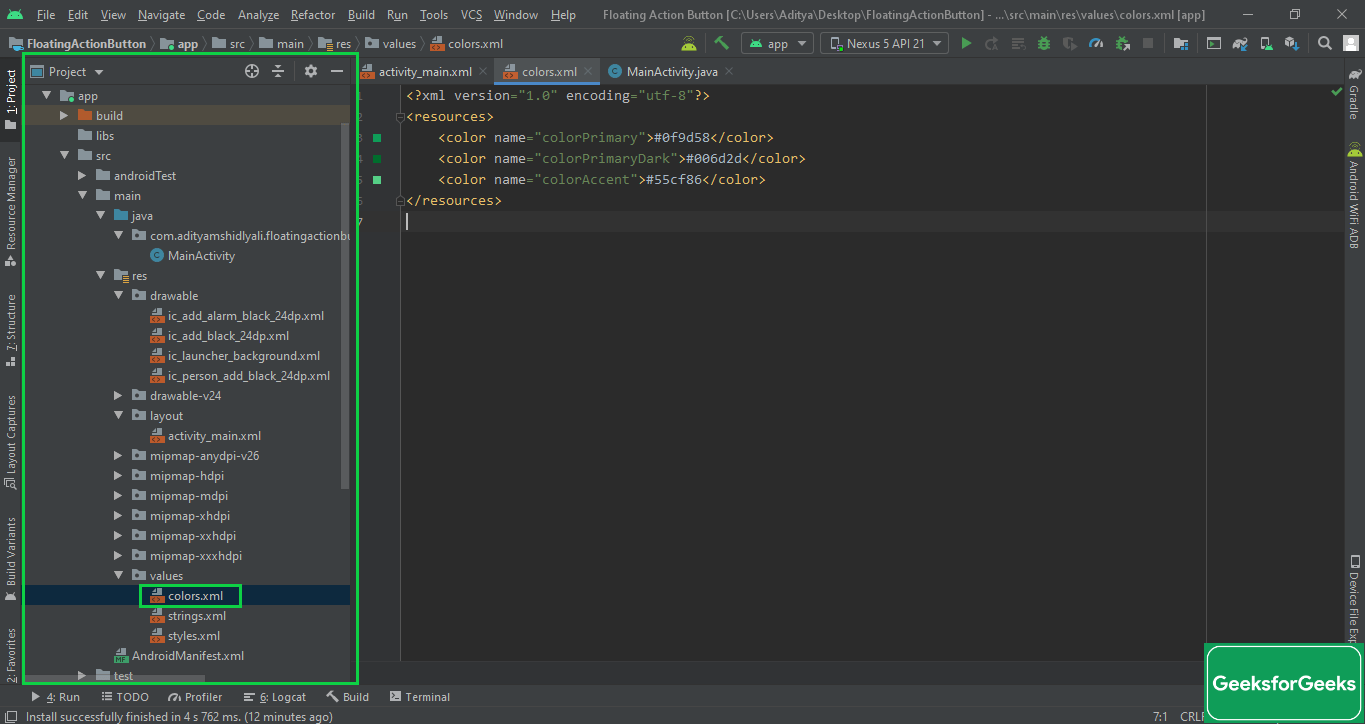This screenshot has height=724, width=1366.
Task: Click the Collapse All icon in Project panel
Action: (x=278, y=71)
